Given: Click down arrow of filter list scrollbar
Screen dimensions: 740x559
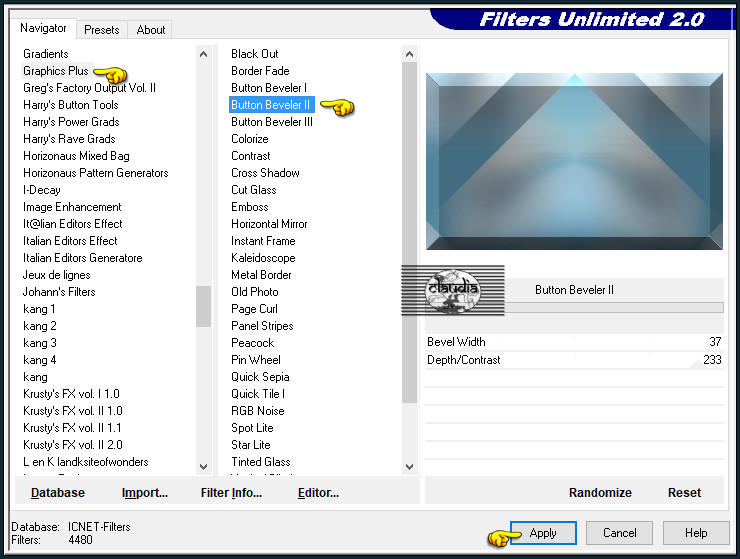Looking at the screenshot, I should click(x=409, y=467).
